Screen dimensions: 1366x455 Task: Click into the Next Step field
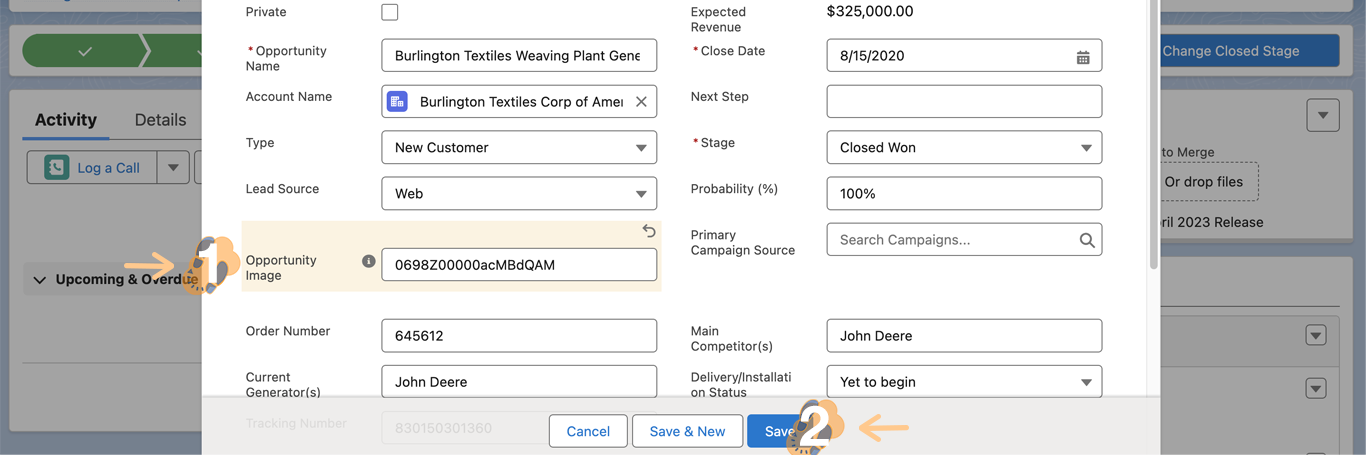point(964,102)
